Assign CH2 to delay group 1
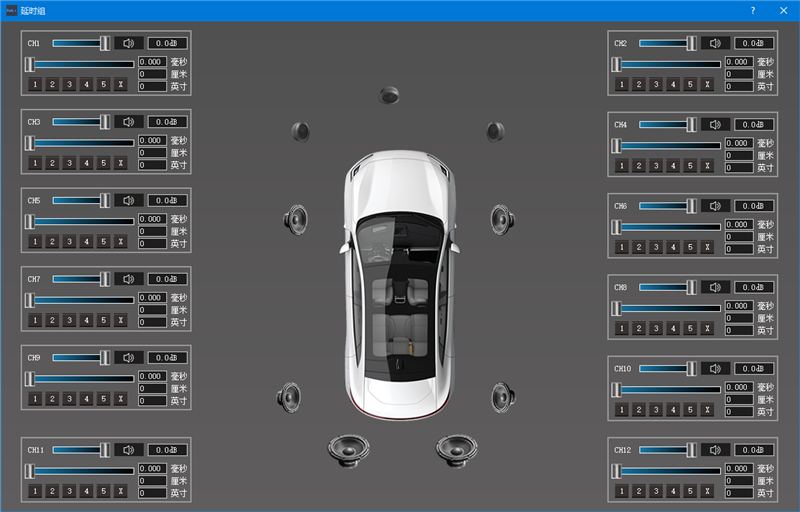 pyautogui.click(x=621, y=84)
